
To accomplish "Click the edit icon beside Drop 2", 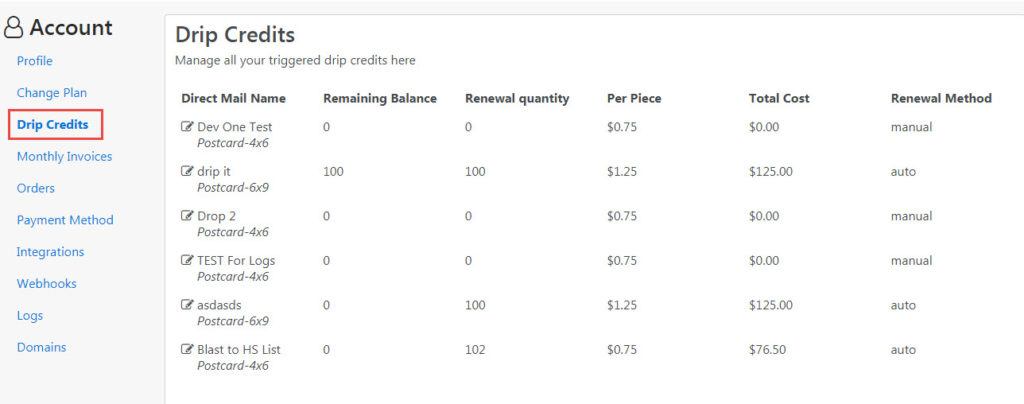I will [187, 215].
